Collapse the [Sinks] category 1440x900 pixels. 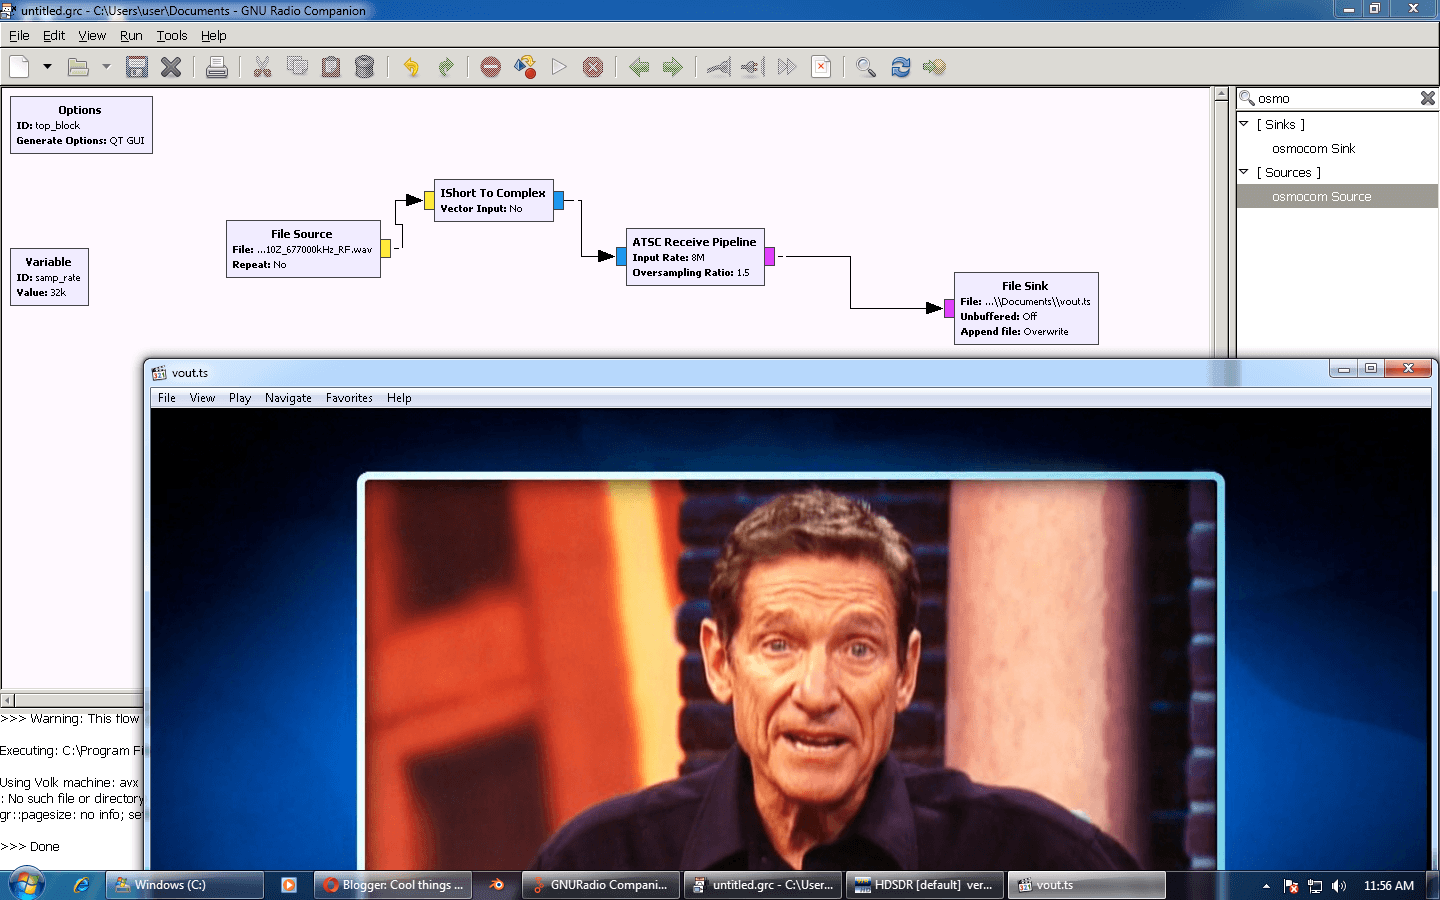(x=1243, y=124)
